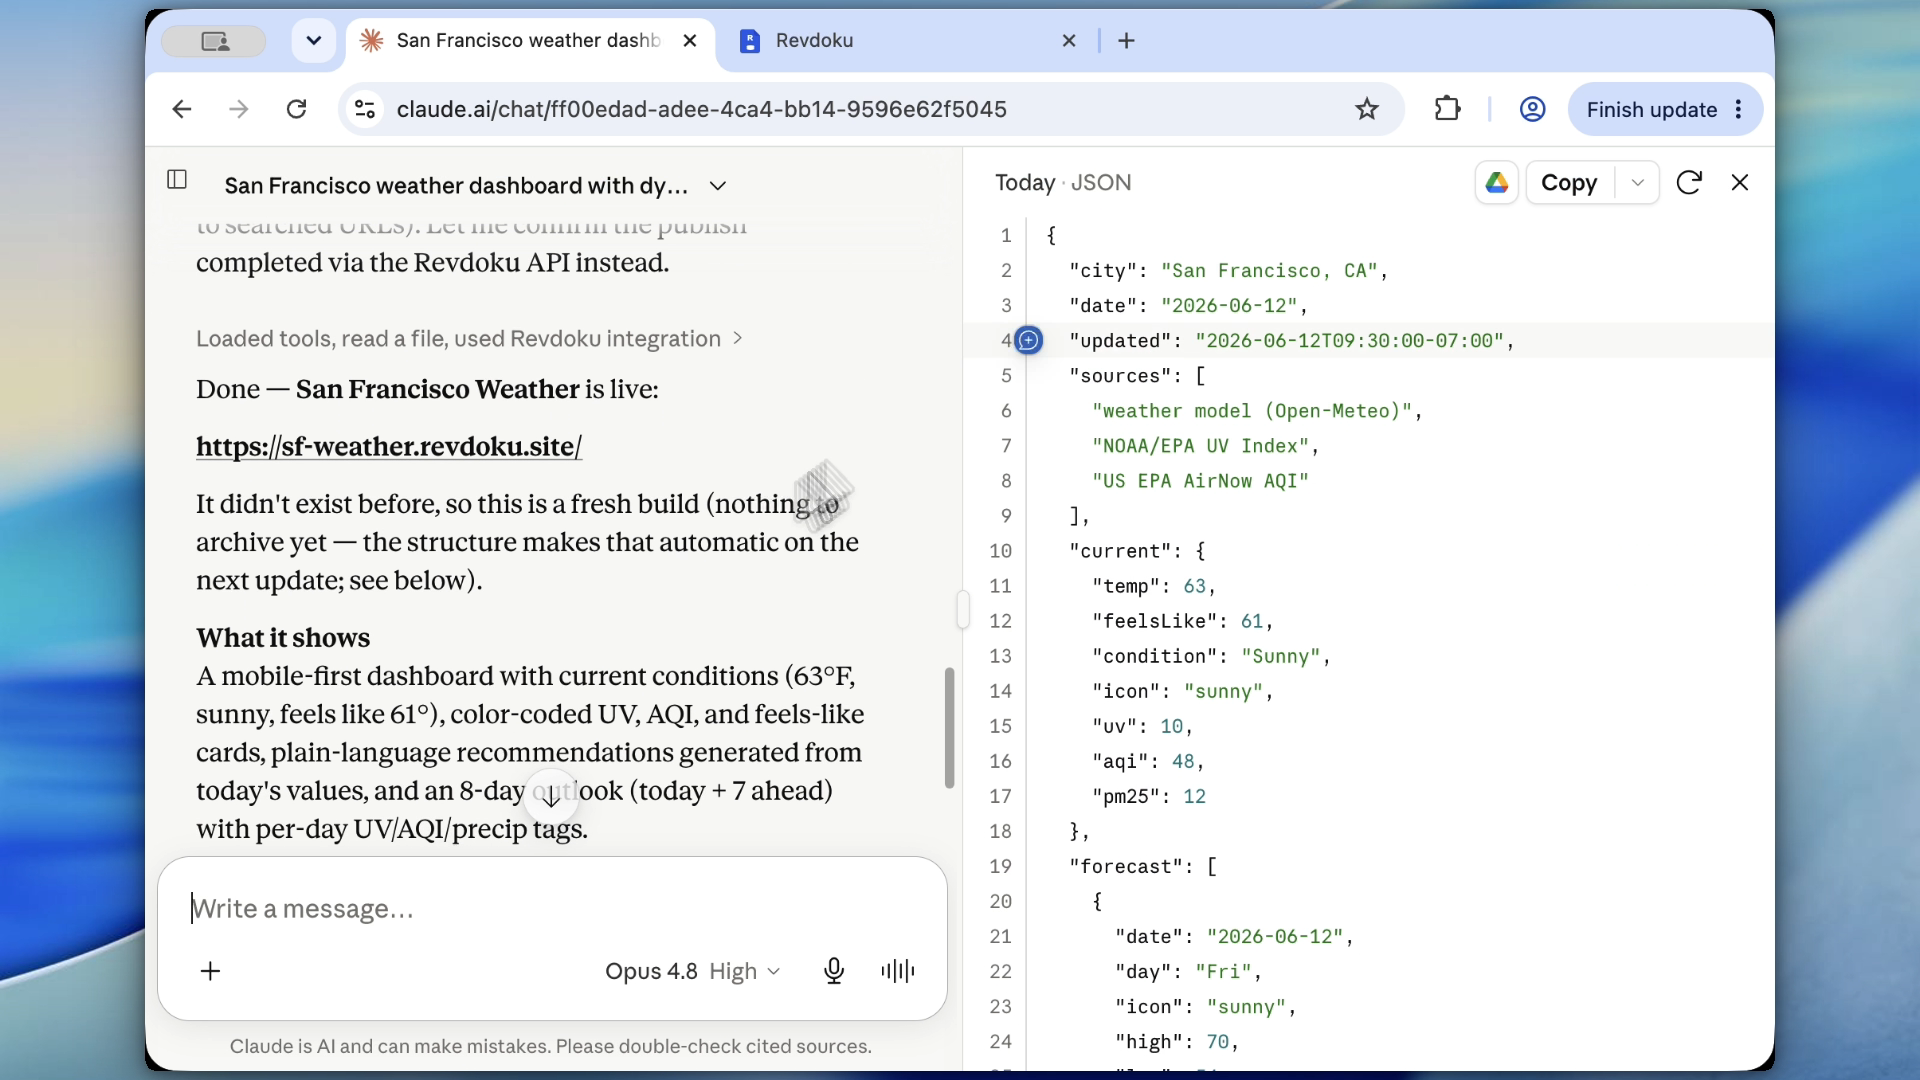
Task: Click the Today · JSON panel title
Action: (1063, 183)
